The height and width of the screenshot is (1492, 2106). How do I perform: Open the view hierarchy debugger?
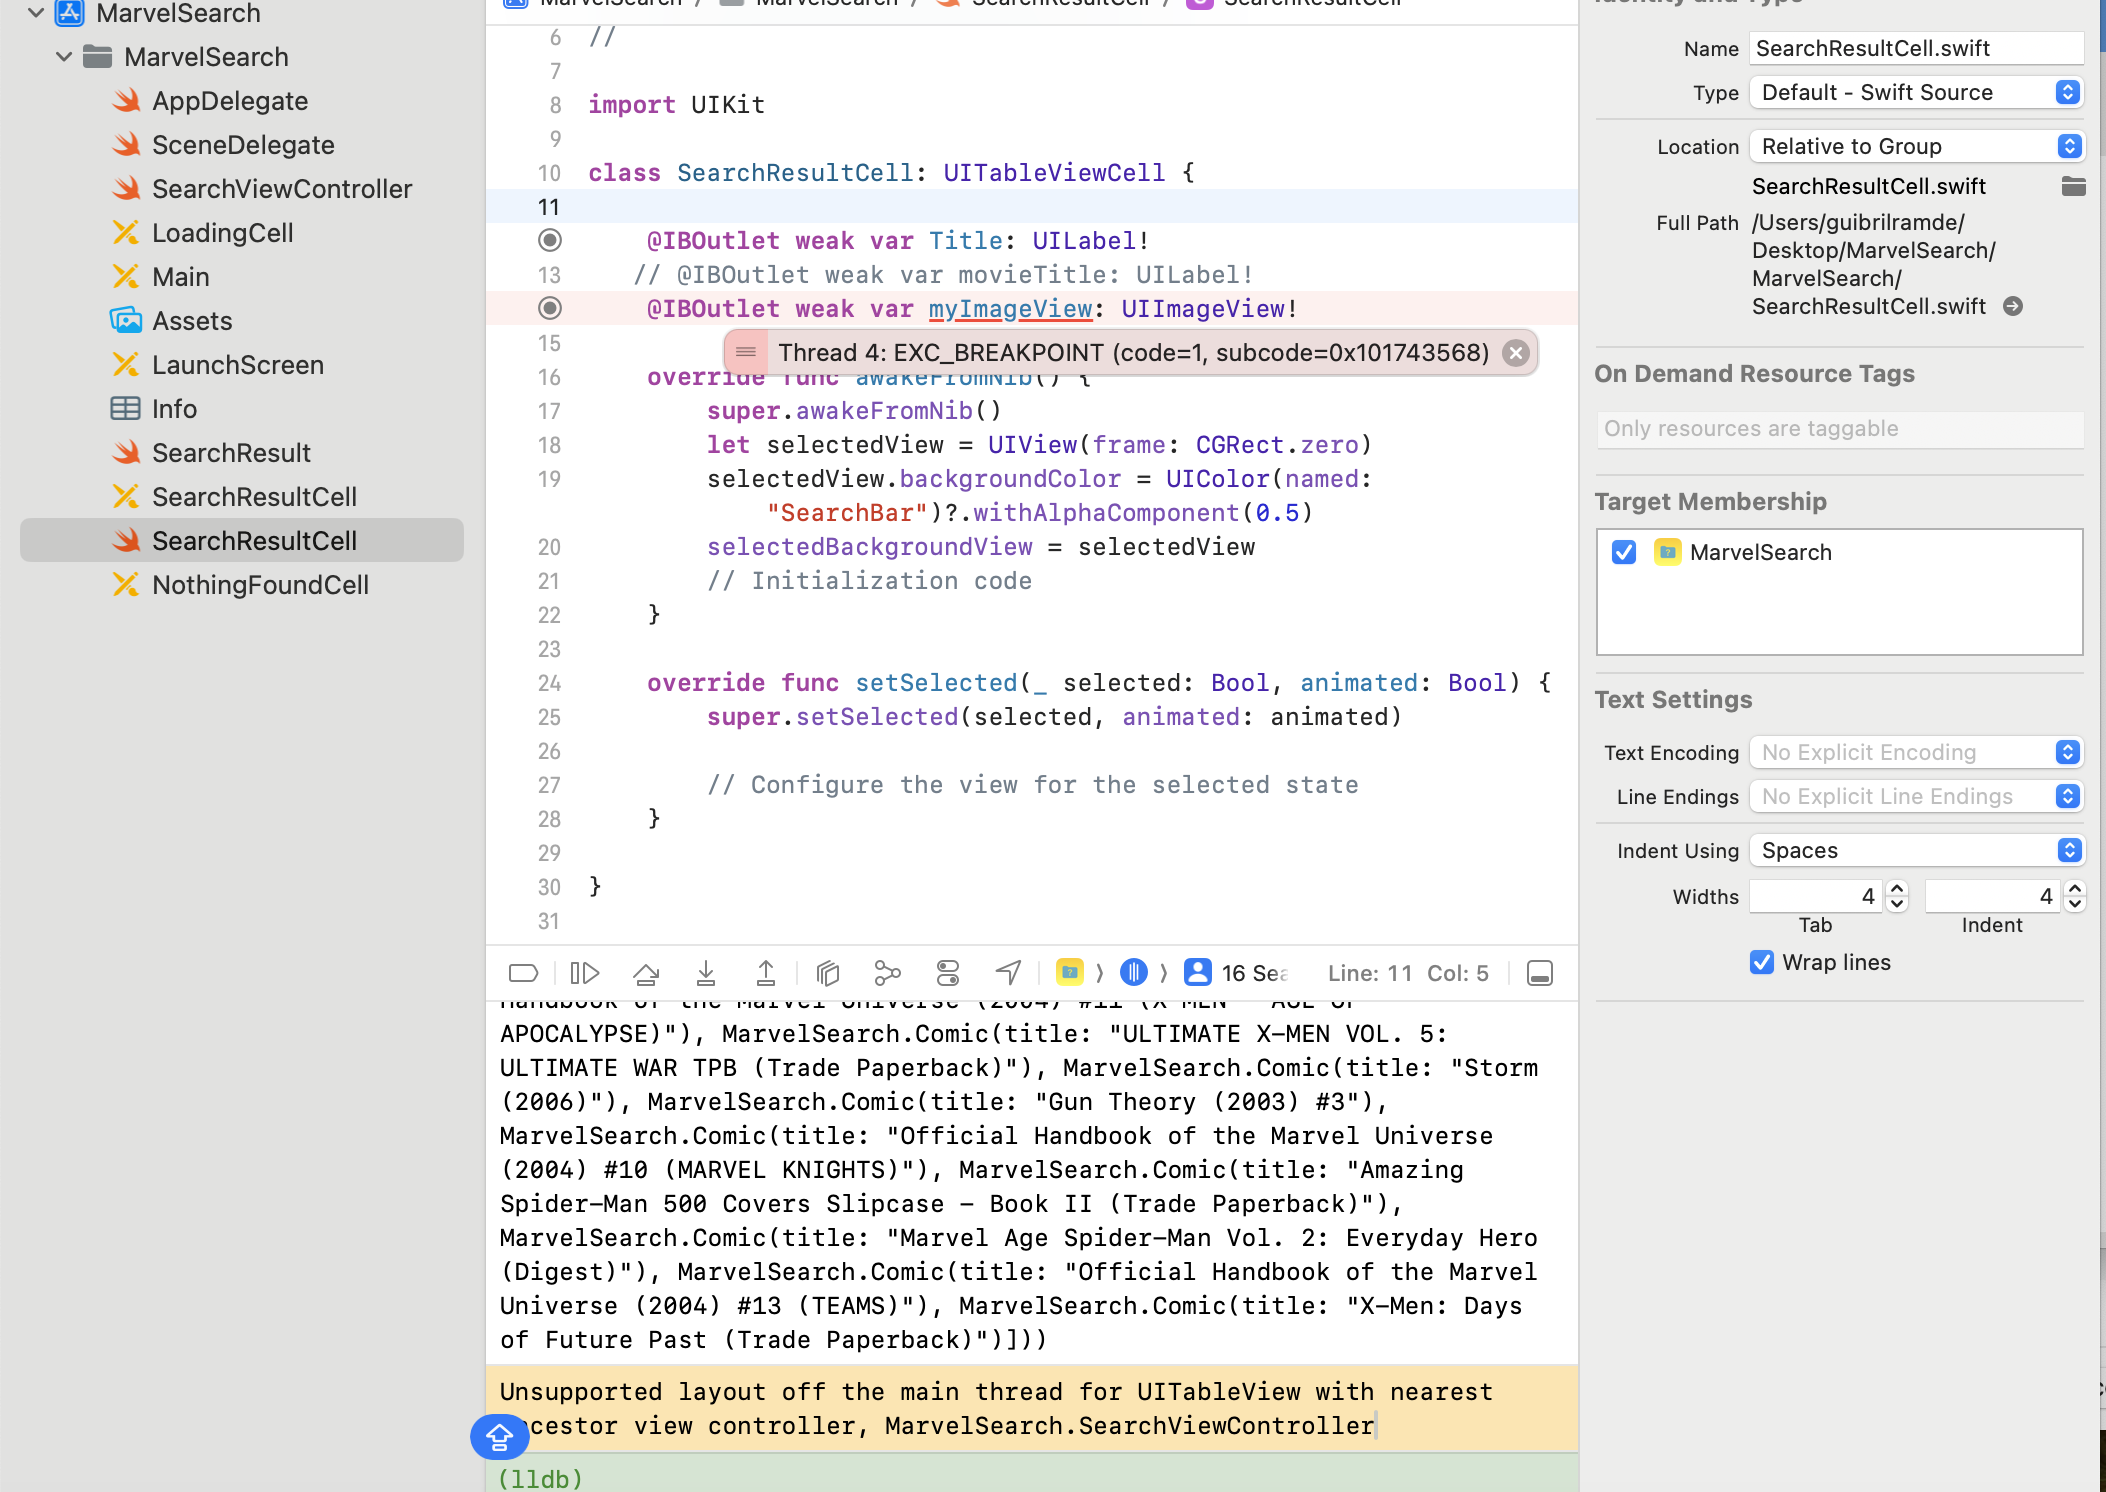click(x=827, y=972)
